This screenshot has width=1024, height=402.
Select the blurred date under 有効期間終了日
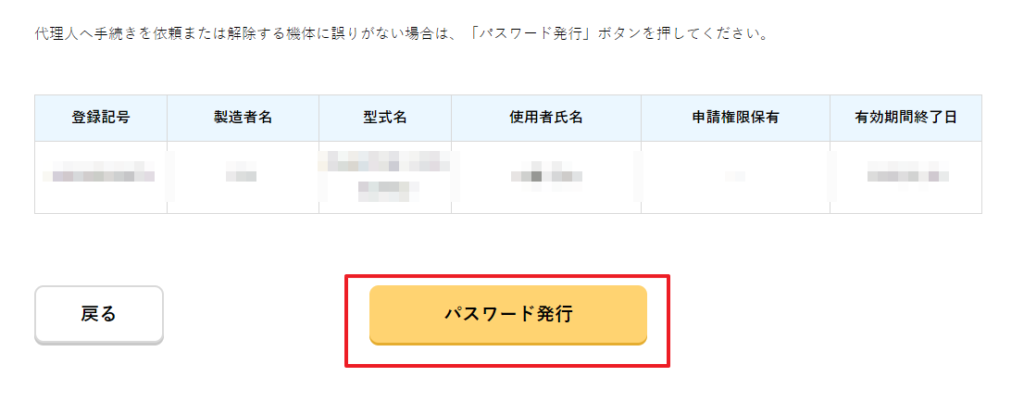(906, 177)
